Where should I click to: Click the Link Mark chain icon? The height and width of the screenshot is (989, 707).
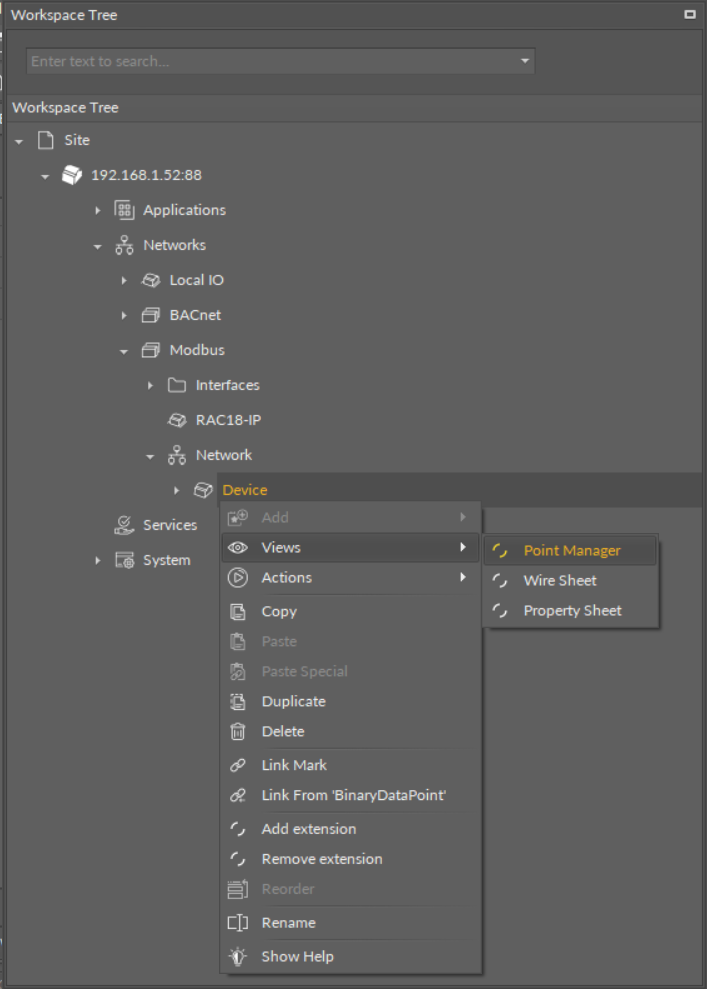(238, 765)
